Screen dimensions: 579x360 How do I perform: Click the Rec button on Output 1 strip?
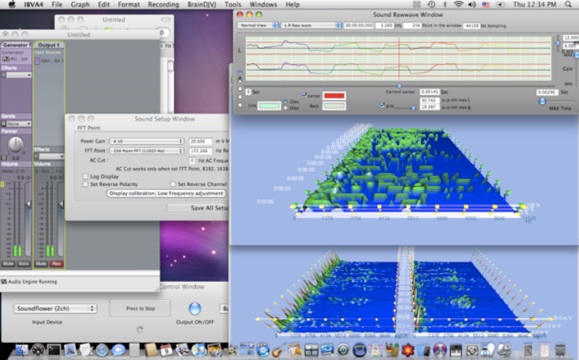(57, 264)
